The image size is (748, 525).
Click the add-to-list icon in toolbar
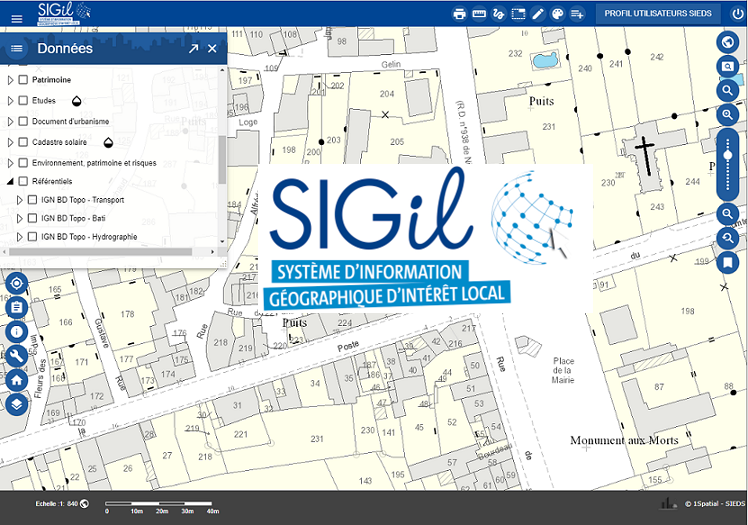click(577, 14)
